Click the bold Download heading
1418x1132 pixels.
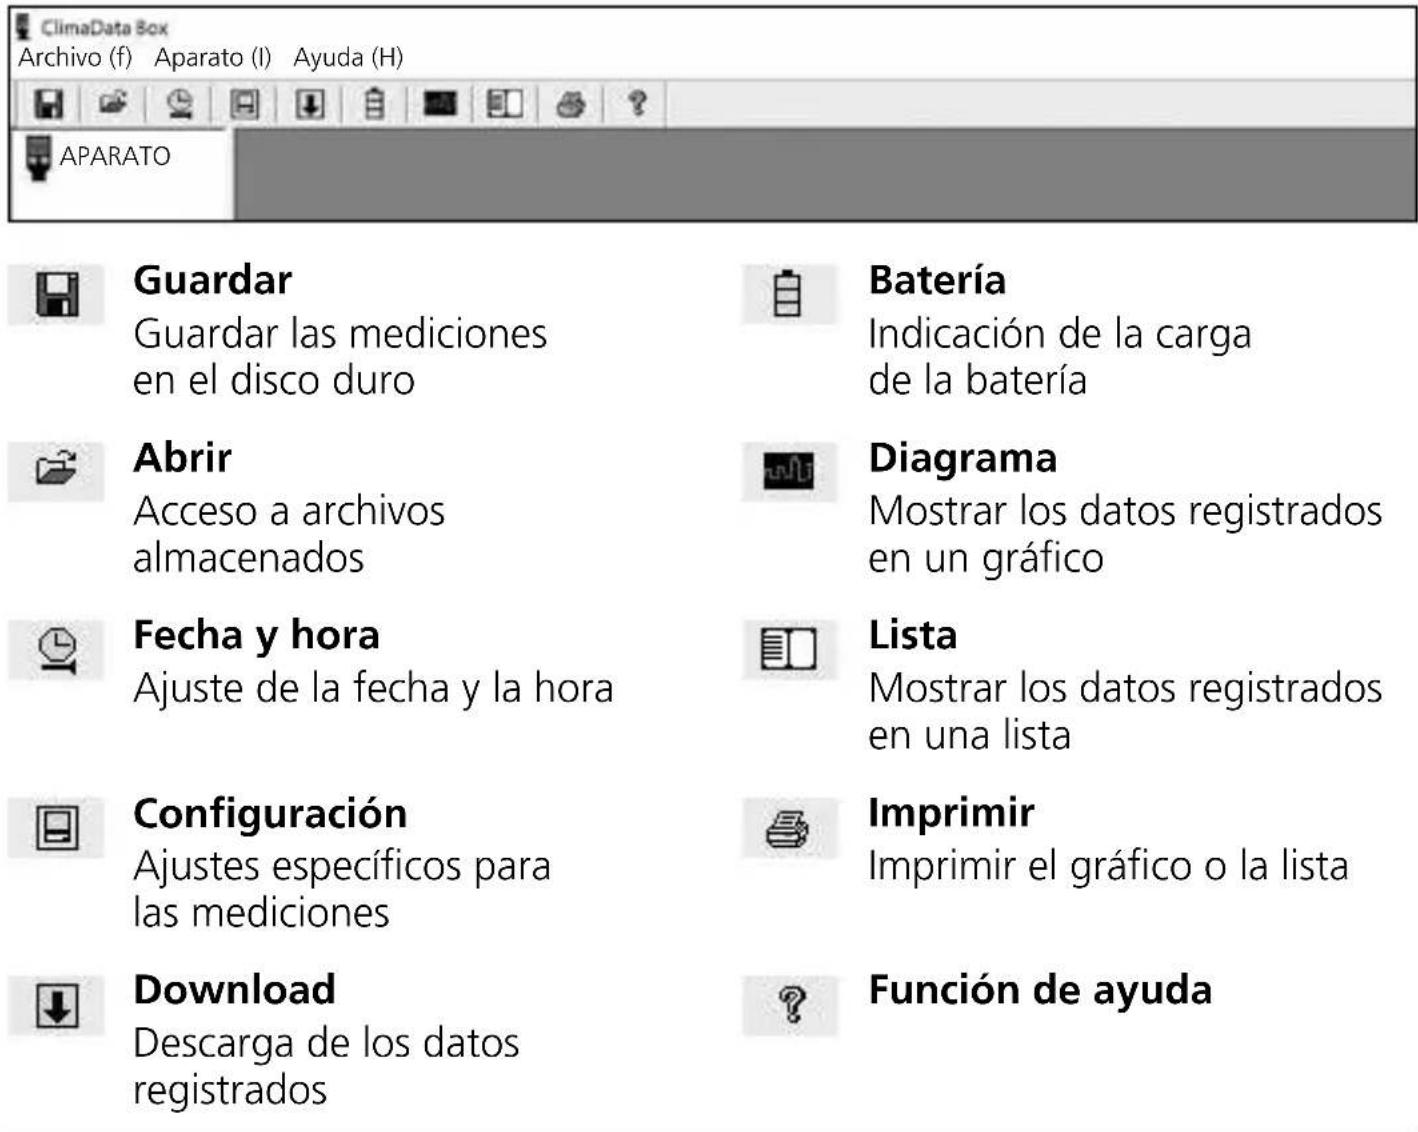point(234,990)
